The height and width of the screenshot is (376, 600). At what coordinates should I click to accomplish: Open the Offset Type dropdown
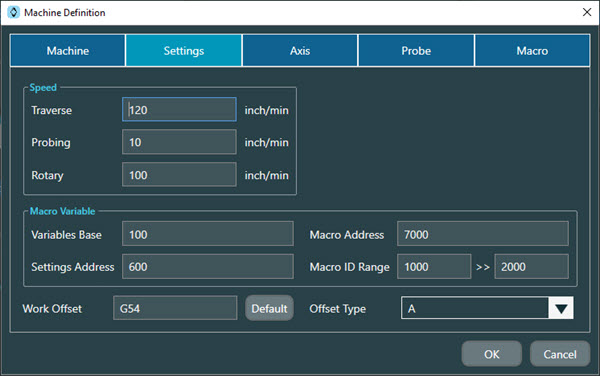pyautogui.click(x=487, y=308)
